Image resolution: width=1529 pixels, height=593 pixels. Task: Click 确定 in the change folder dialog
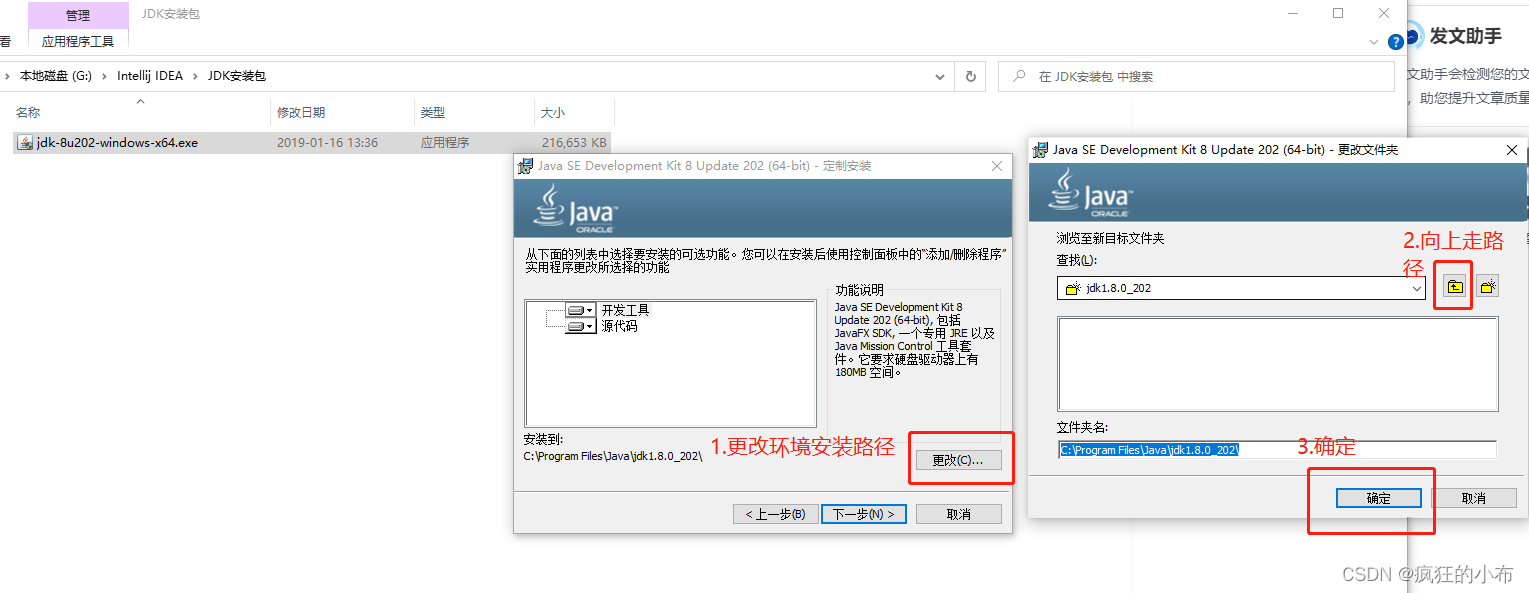(1378, 498)
